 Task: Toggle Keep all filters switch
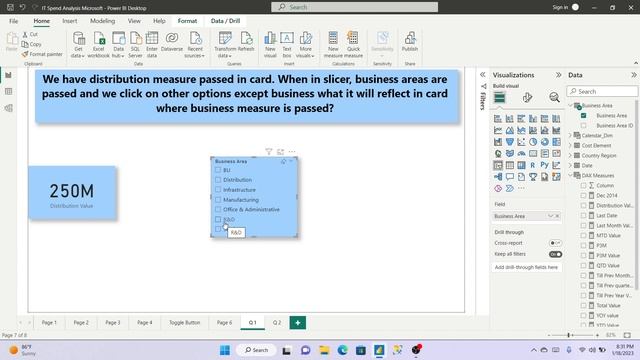click(x=555, y=254)
